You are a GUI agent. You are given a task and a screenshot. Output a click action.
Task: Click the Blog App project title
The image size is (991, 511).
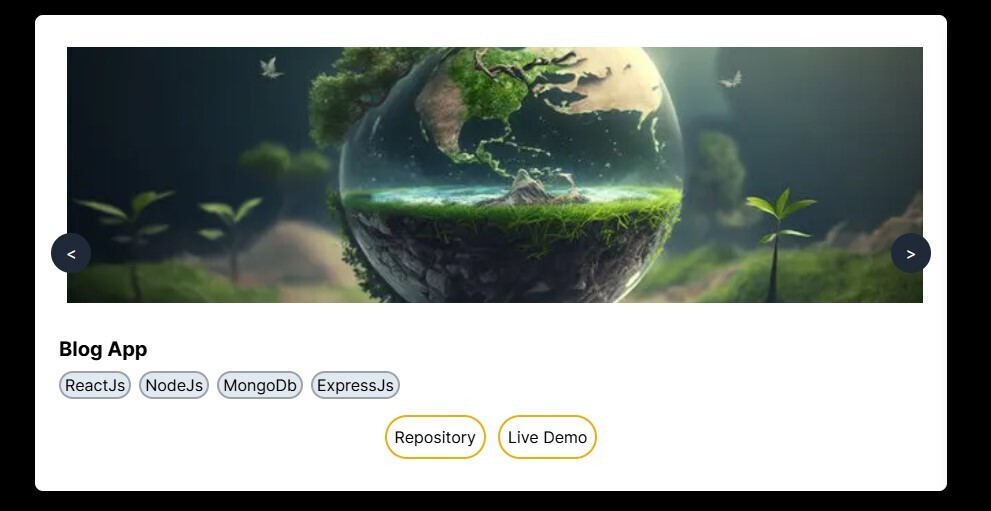103,349
